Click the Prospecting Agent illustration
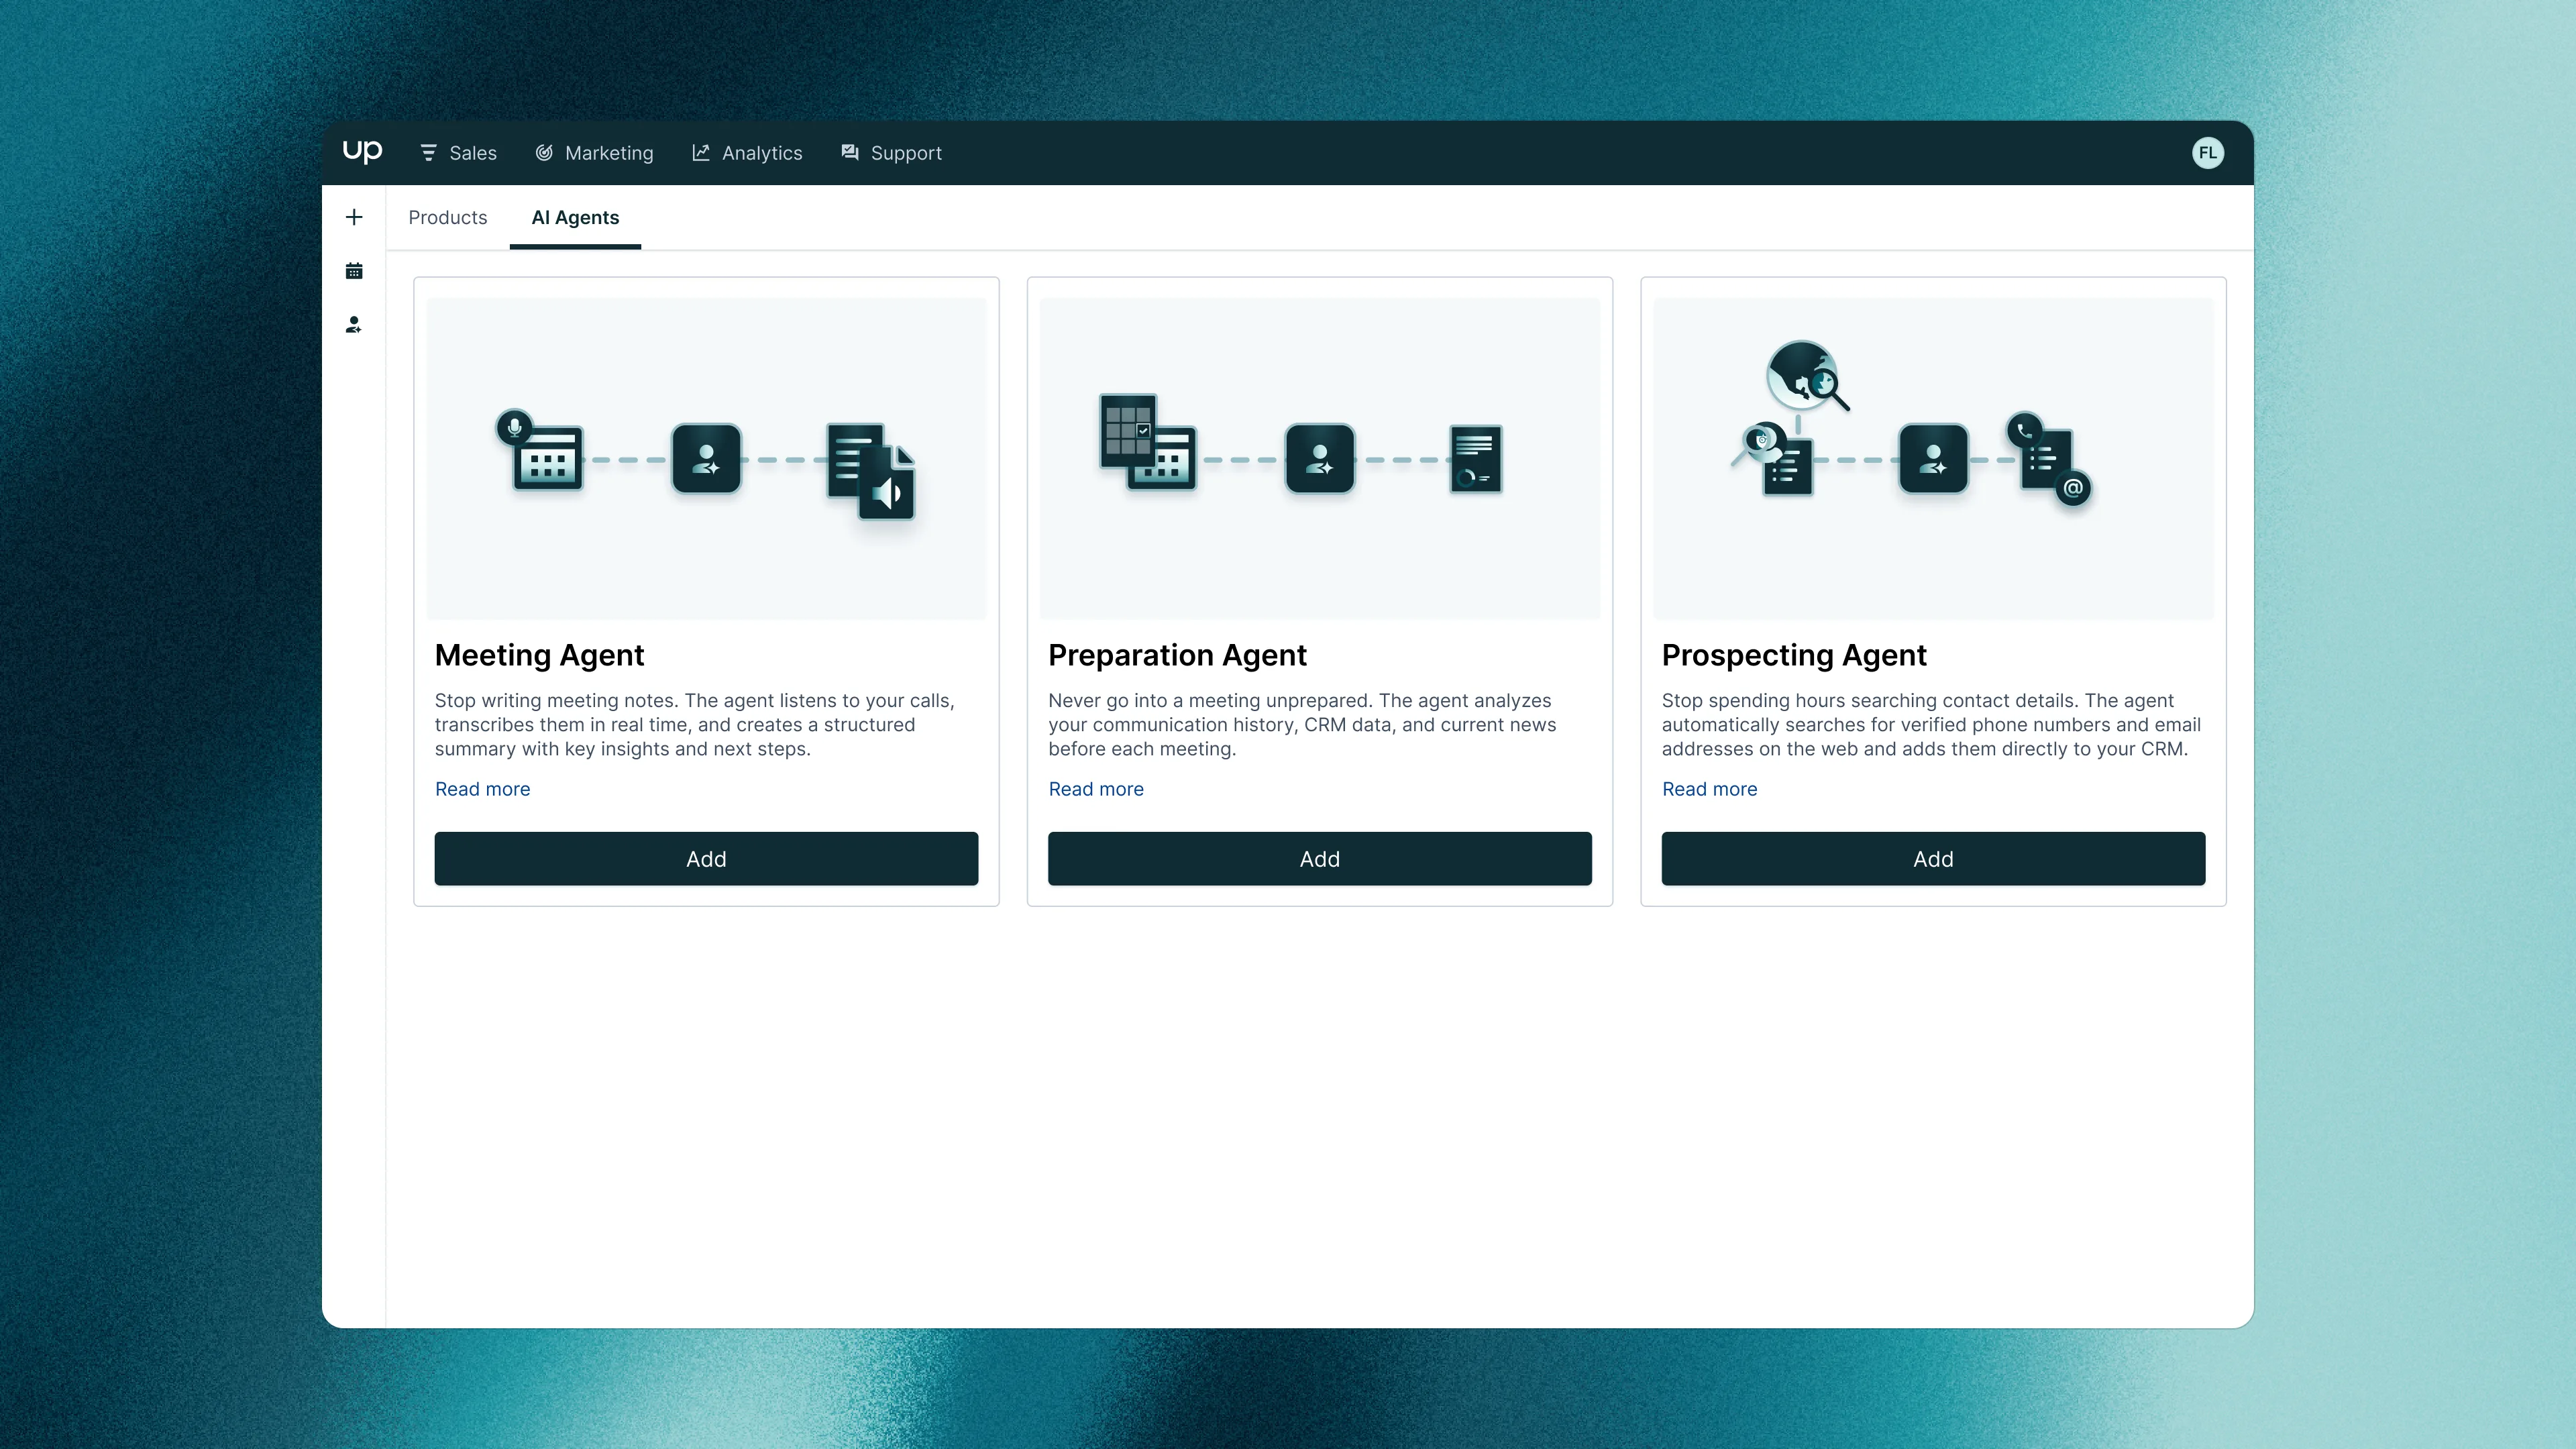 [x=1933, y=459]
